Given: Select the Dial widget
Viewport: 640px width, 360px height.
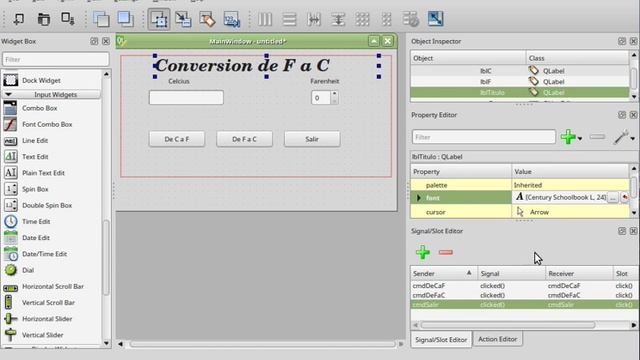Looking at the screenshot, I should click(x=28, y=270).
